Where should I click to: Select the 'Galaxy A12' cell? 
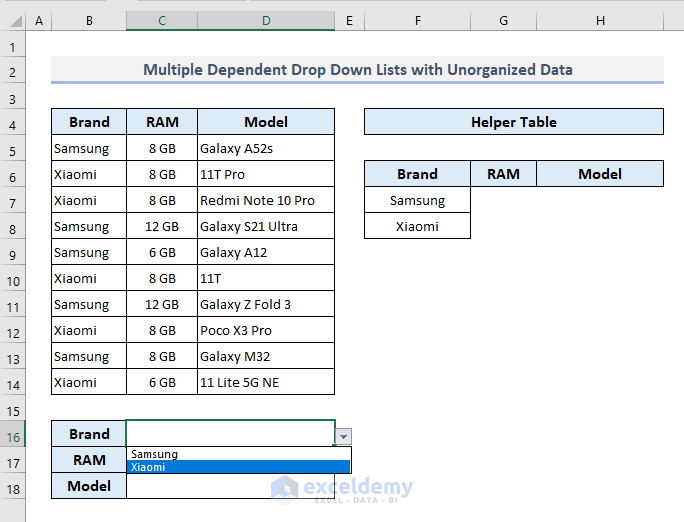[266, 252]
